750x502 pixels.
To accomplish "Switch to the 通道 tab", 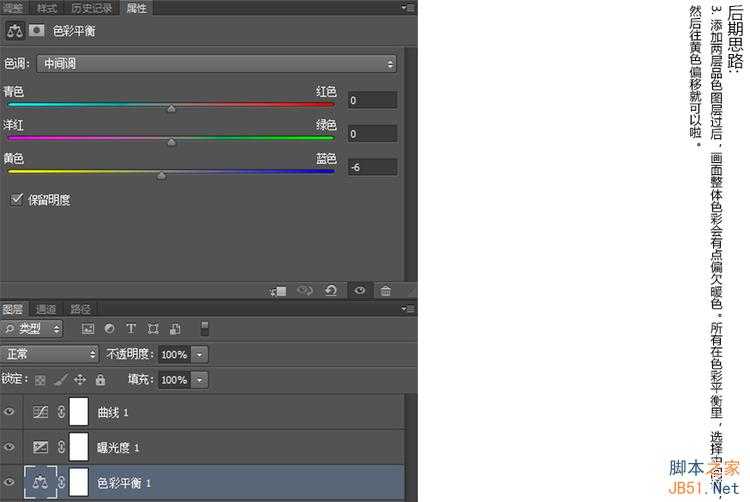I will (x=47, y=309).
